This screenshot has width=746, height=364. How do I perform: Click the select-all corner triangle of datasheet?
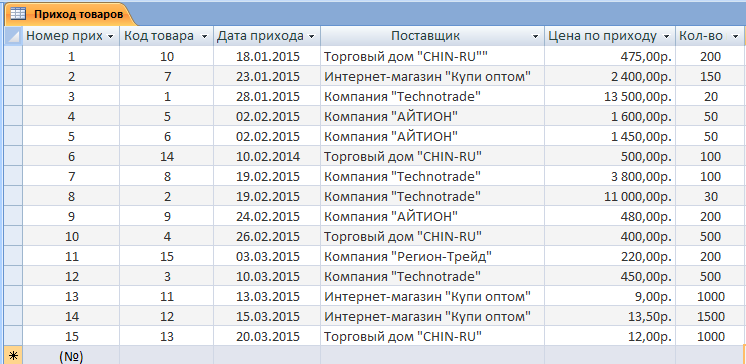pos(14,36)
